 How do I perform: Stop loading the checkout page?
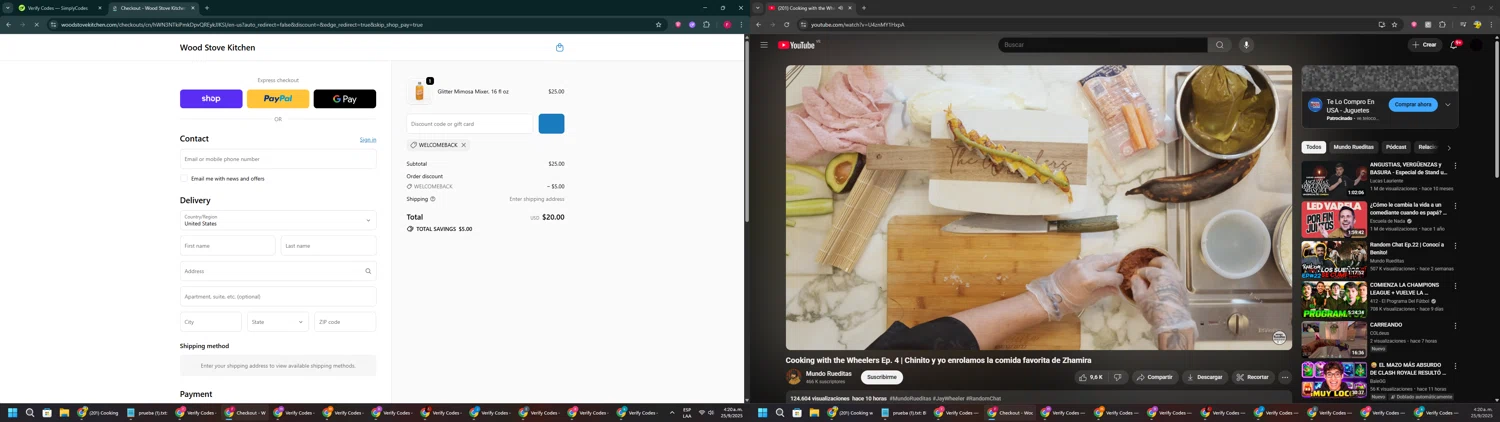(36, 25)
